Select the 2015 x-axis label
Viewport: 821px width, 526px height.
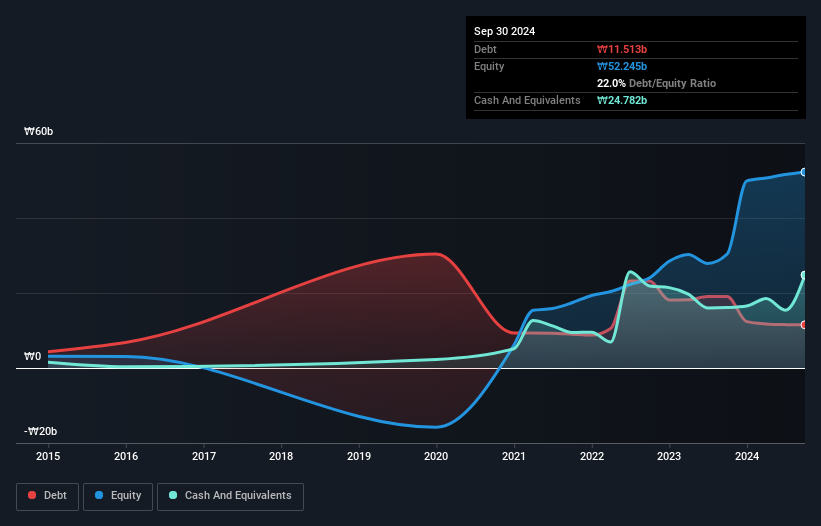click(48, 456)
